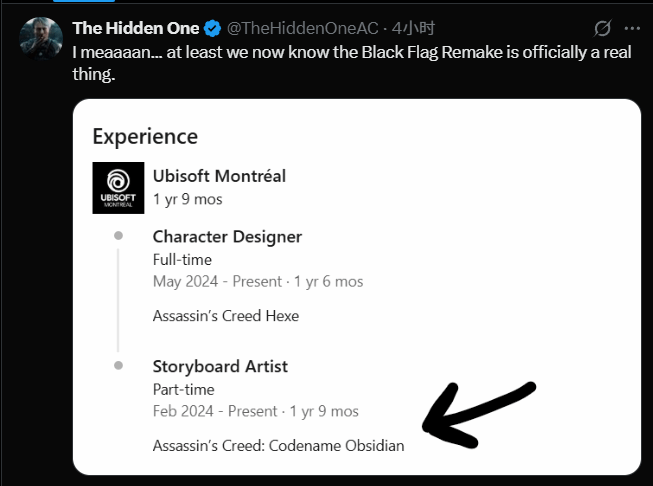Open The Hidden One display name
Screen dimensions: 653x486
click(x=136, y=28)
